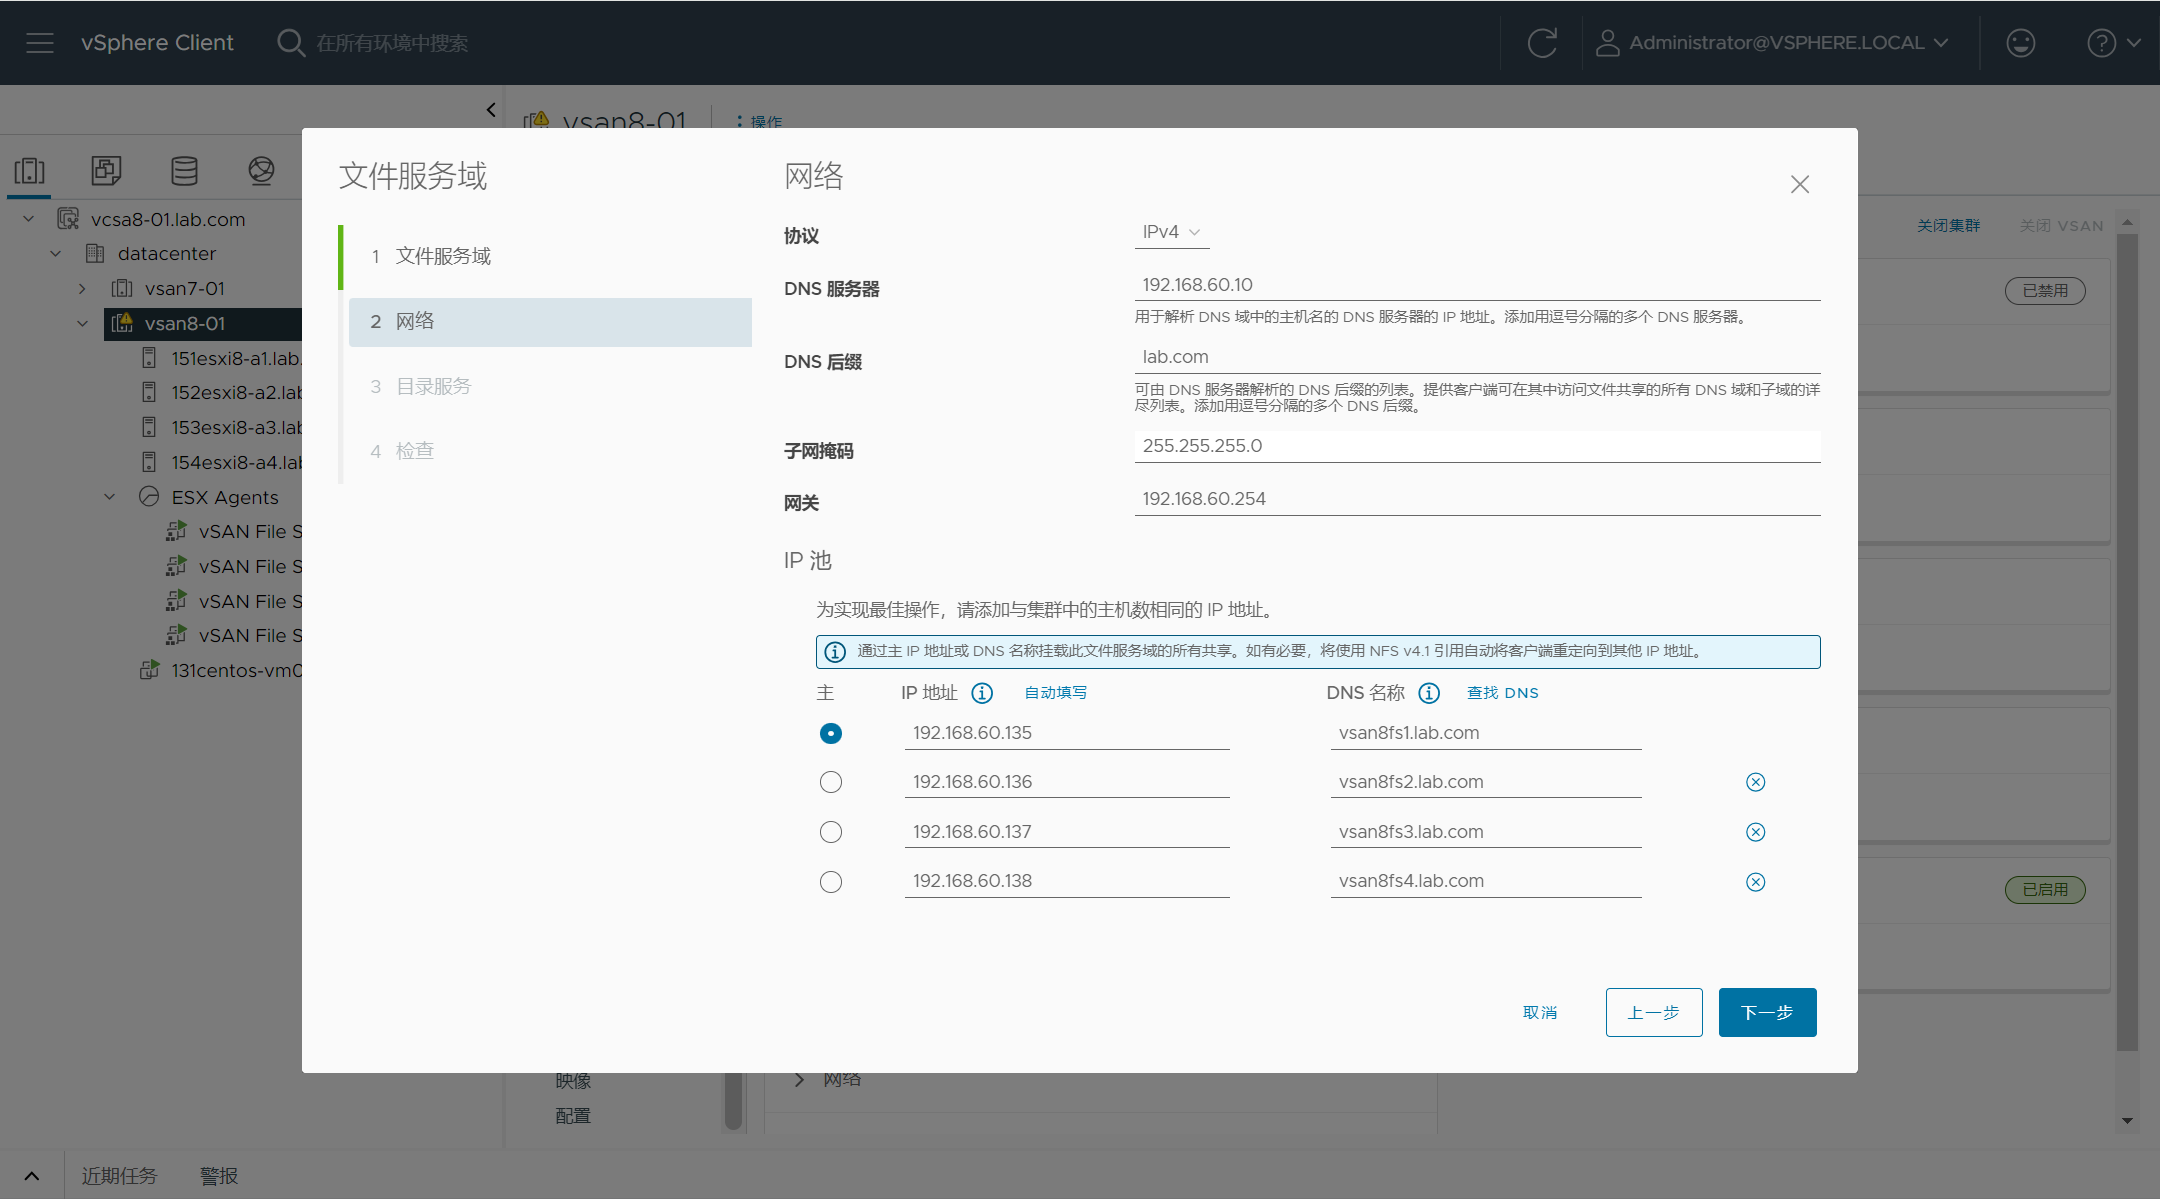Image resolution: width=2160 pixels, height=1199 pixels.
Task: Click the background page vertical scrollbar
Action: click(x=2127, y=640)
